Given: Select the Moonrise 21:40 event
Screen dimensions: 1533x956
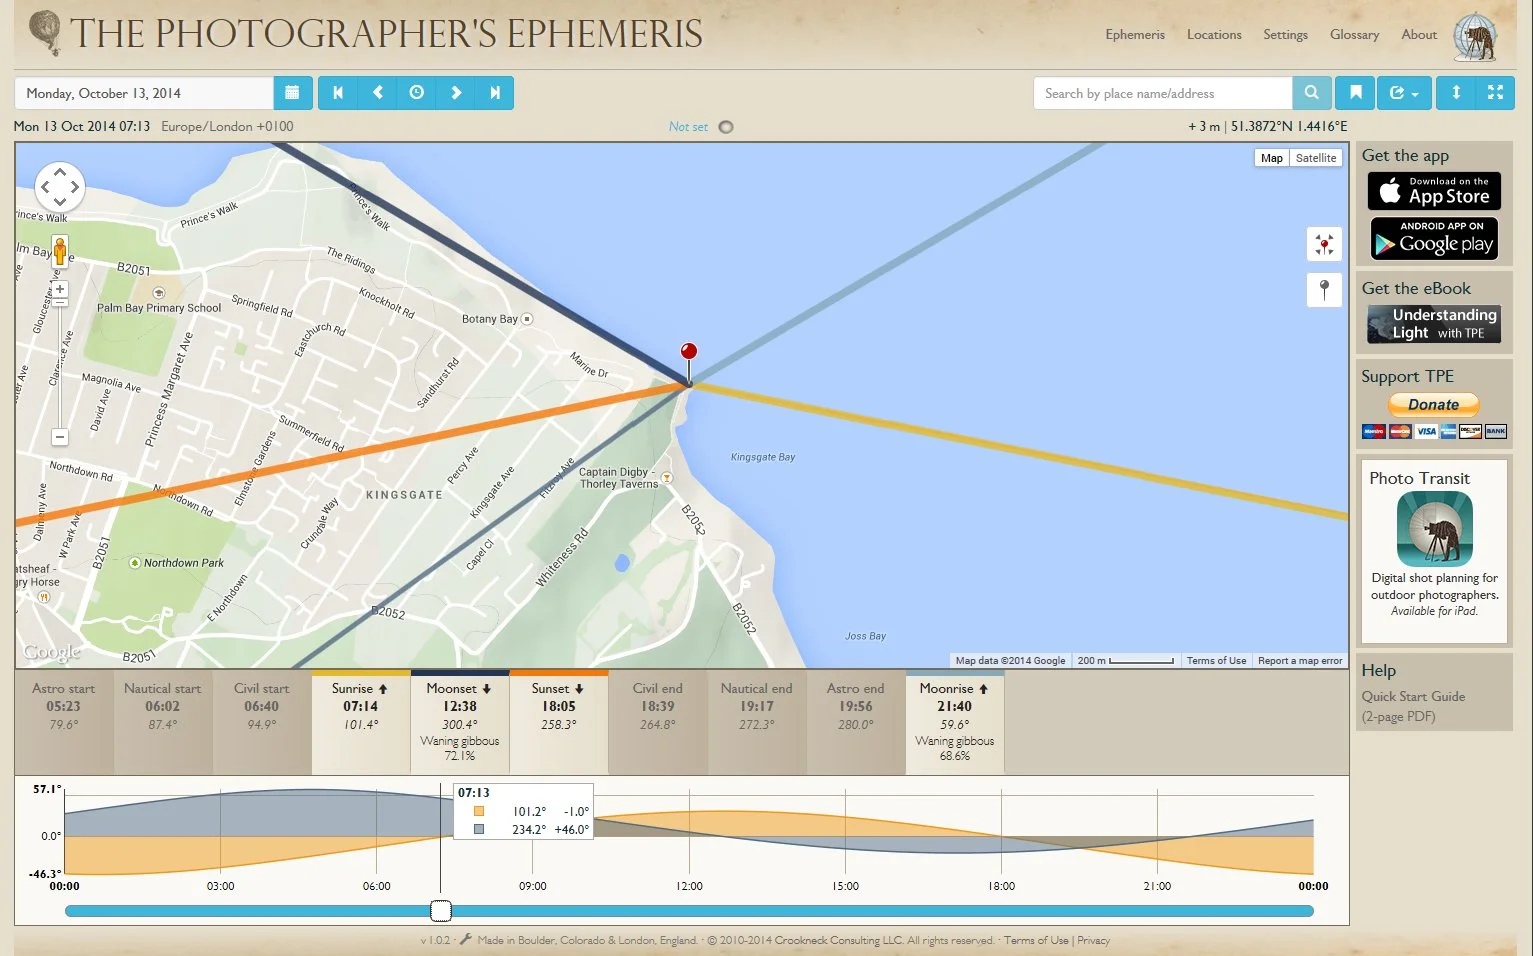Looking at the screenshot, I should coord(955,722).
